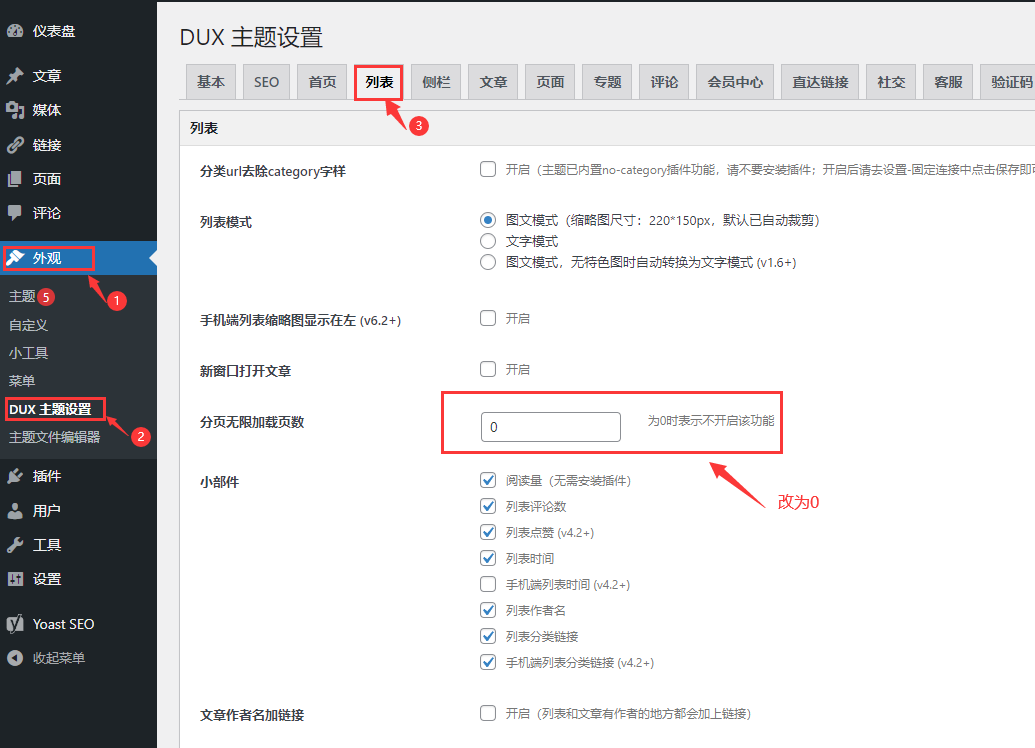Click the Comments bubble icon
This screenshot has height=748, width=1035.
click(x=15, y=213)
